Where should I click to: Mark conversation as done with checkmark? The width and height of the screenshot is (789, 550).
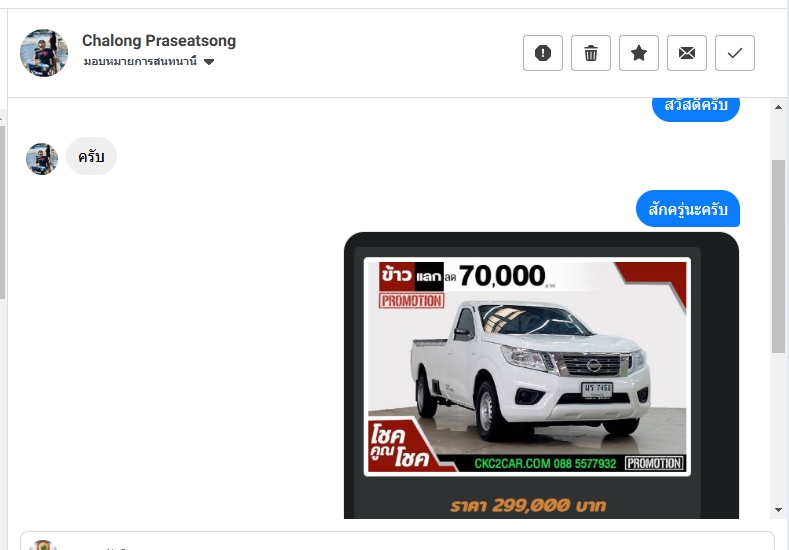click(x=735, y=53)
